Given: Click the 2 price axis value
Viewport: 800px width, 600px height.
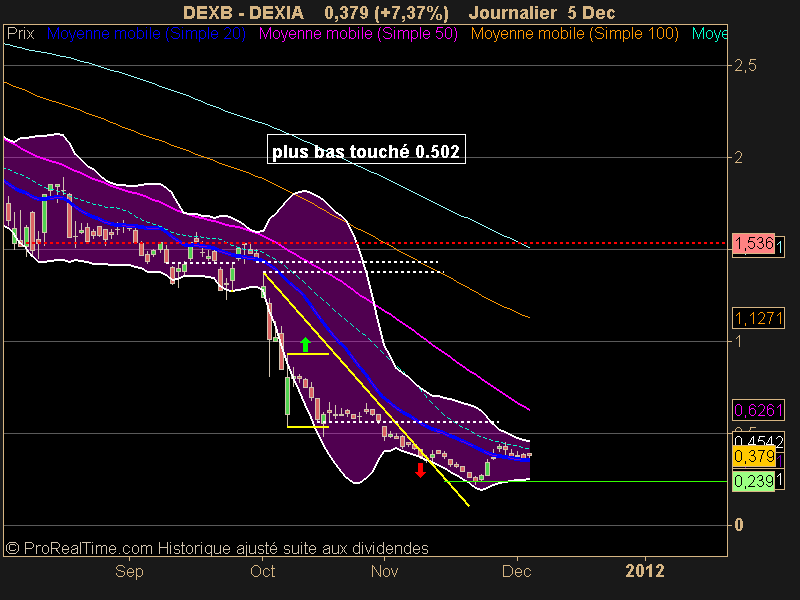Looking at the screenshot, I should pyautogui.click(x=738, y=158).
